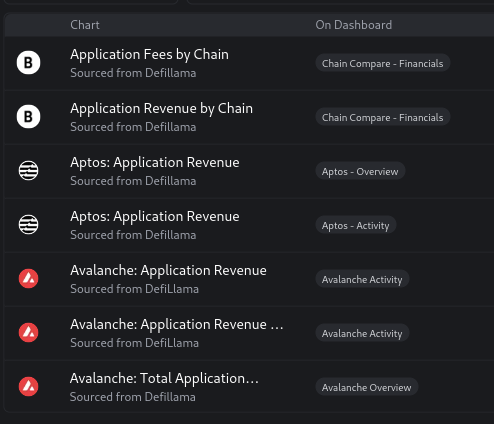Screen dimensions: 494x424
Task: Open Aptos: Application Revenue on the Aptos - Activity row
Action: pos(155,217)
